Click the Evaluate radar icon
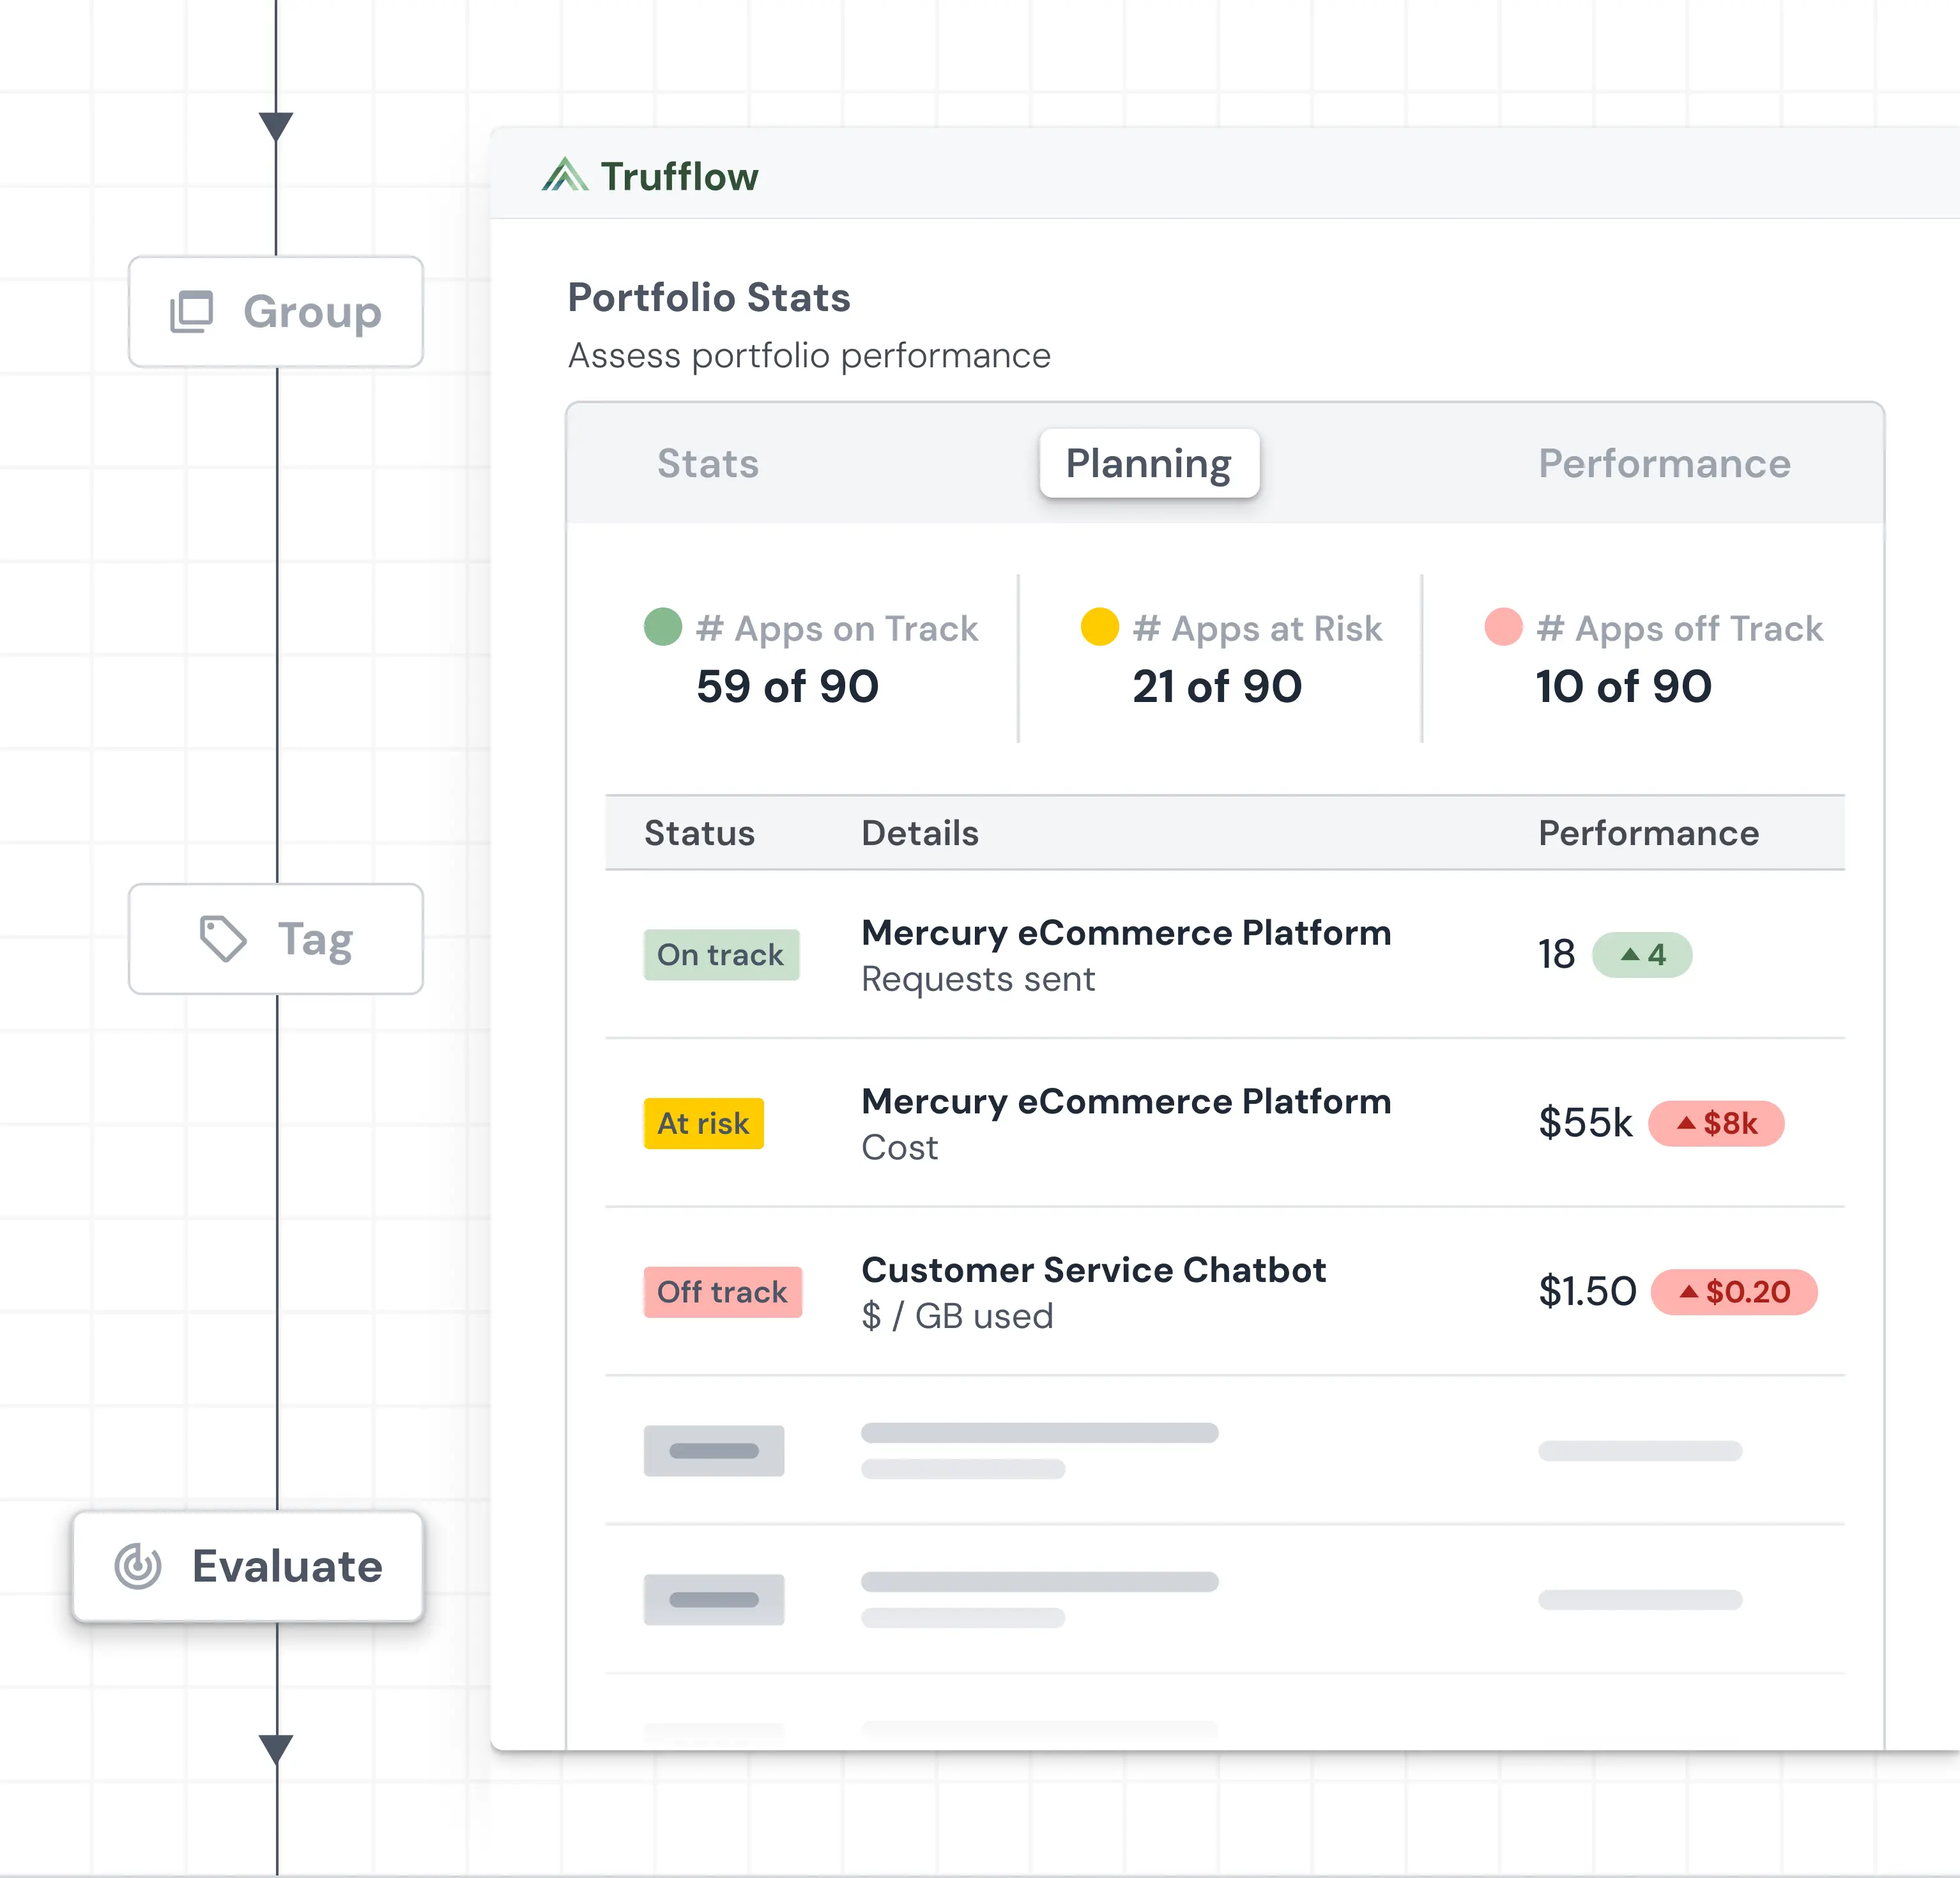The image size is (1960, 1878). [138, 1566]
